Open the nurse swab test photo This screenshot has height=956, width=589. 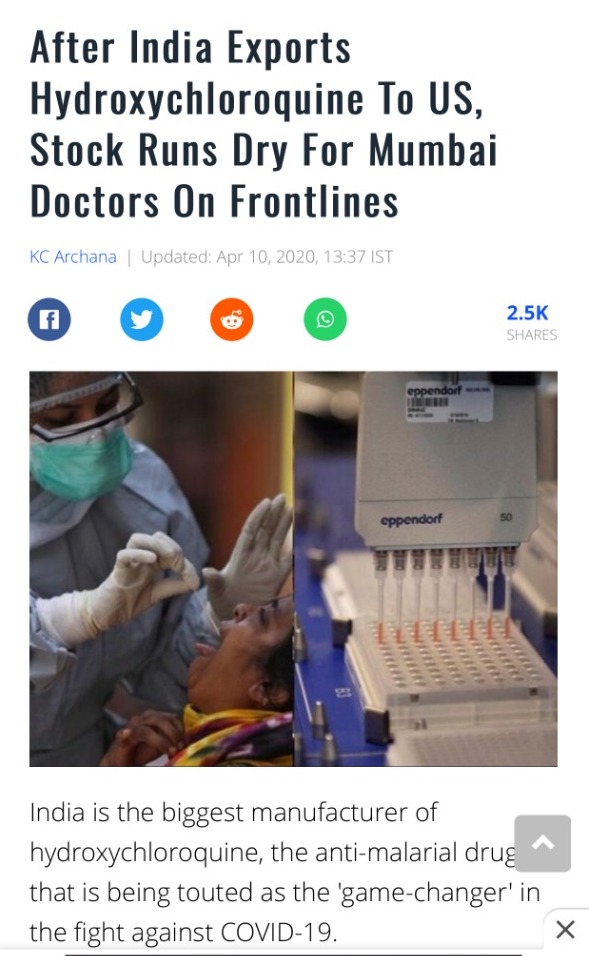pos(161,568)
